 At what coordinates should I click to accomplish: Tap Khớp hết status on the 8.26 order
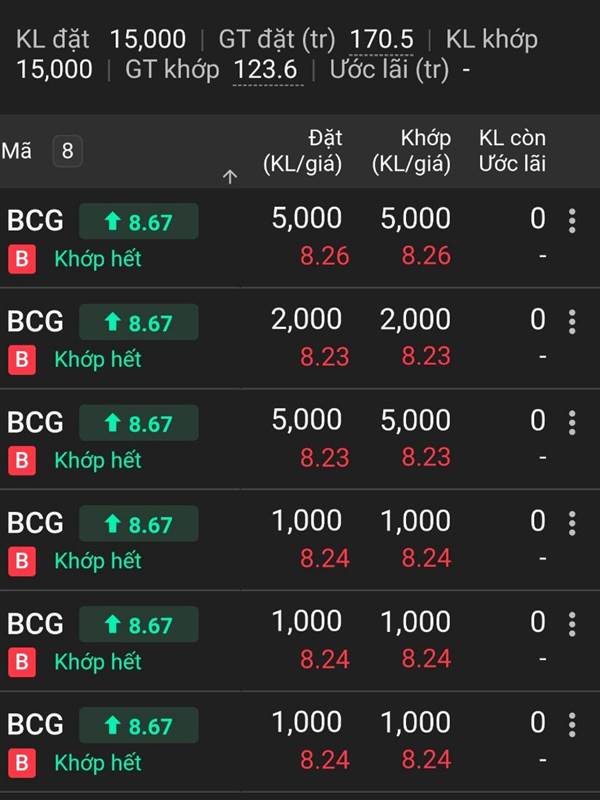coord(98,259)
